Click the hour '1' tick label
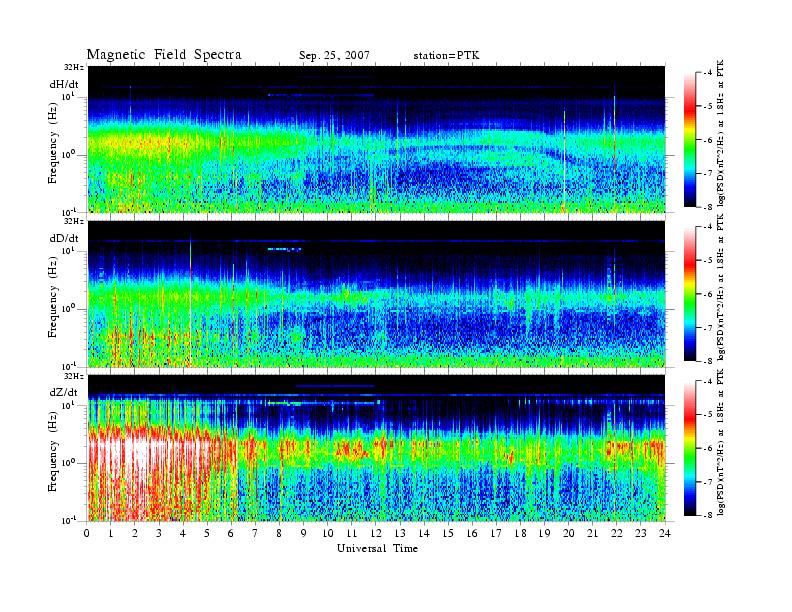 pos(111,534)
